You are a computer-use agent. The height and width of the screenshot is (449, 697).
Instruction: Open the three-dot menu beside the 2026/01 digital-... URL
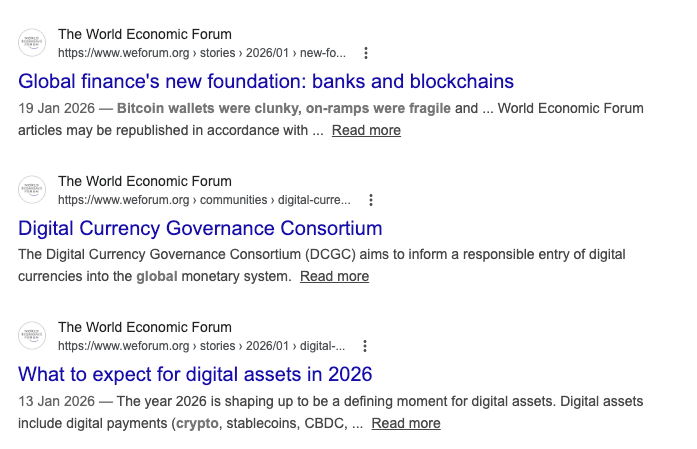click(x=365, y=346)
